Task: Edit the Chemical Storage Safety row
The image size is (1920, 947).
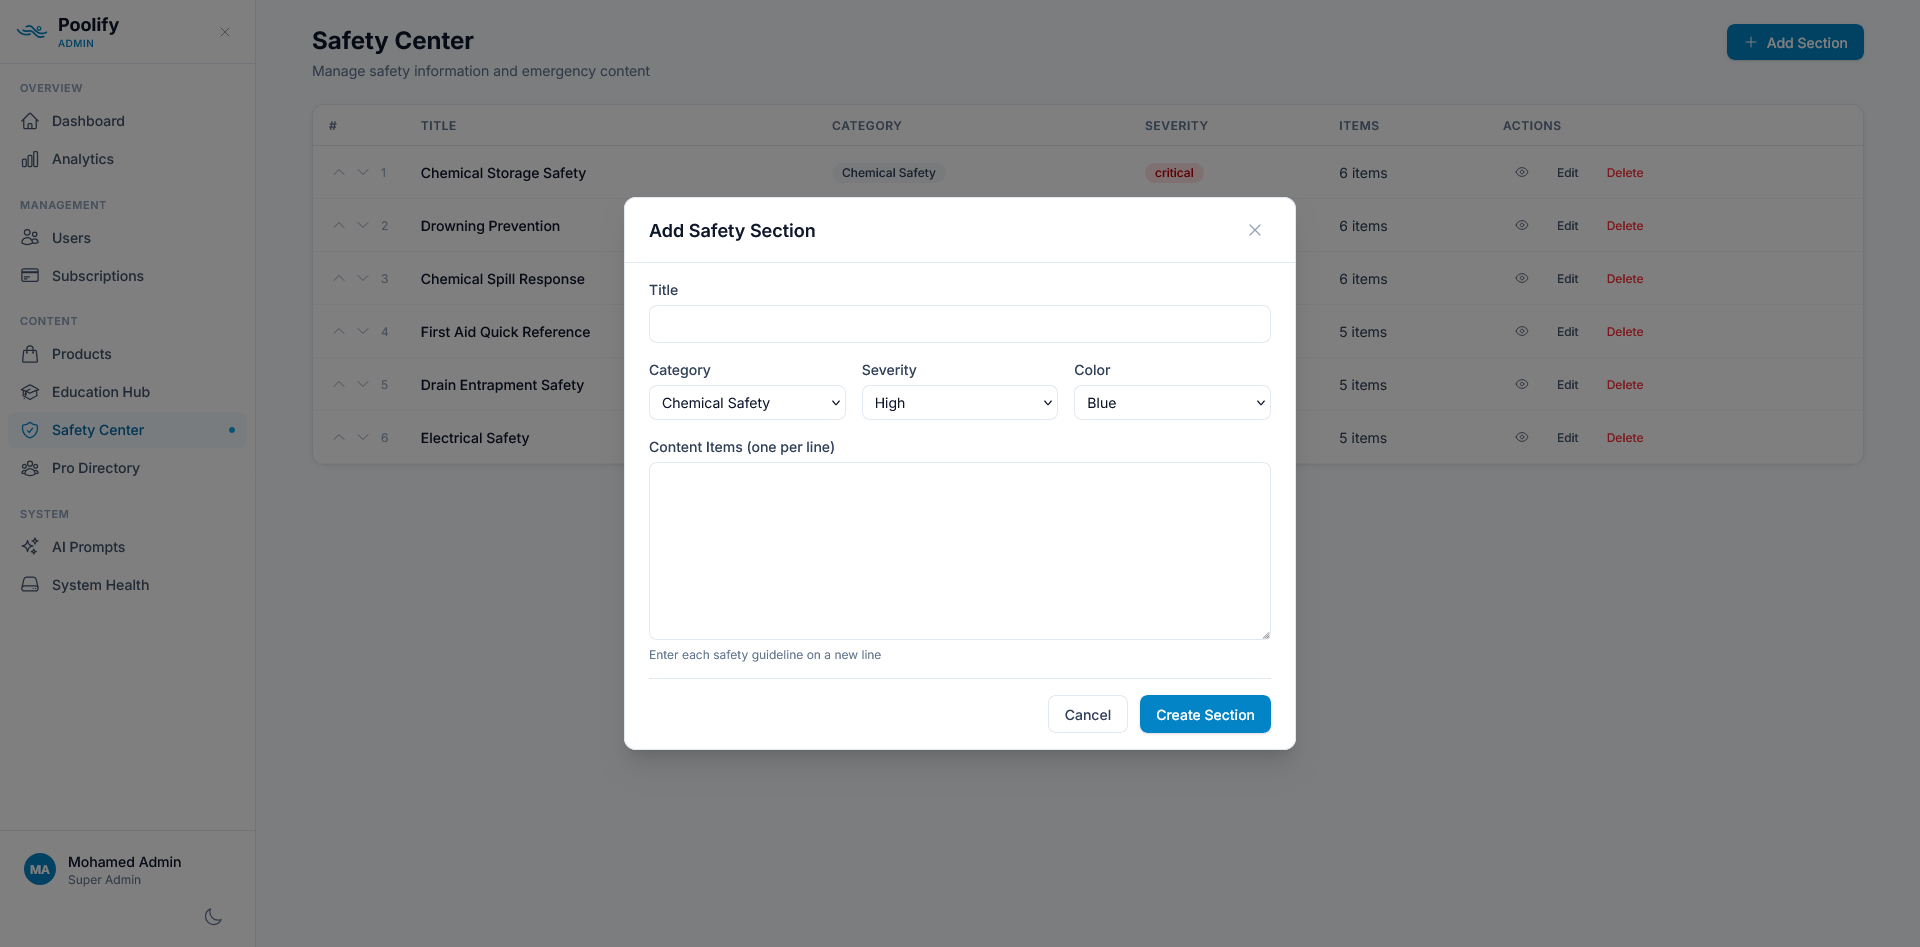Action: pyautogui.click(x=1567, y=173)
